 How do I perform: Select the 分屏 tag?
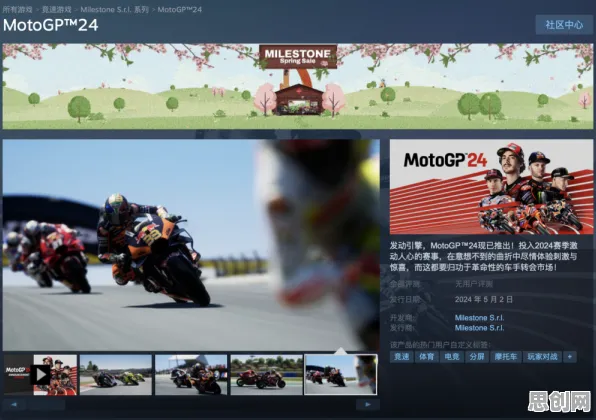tap(477, 357)
